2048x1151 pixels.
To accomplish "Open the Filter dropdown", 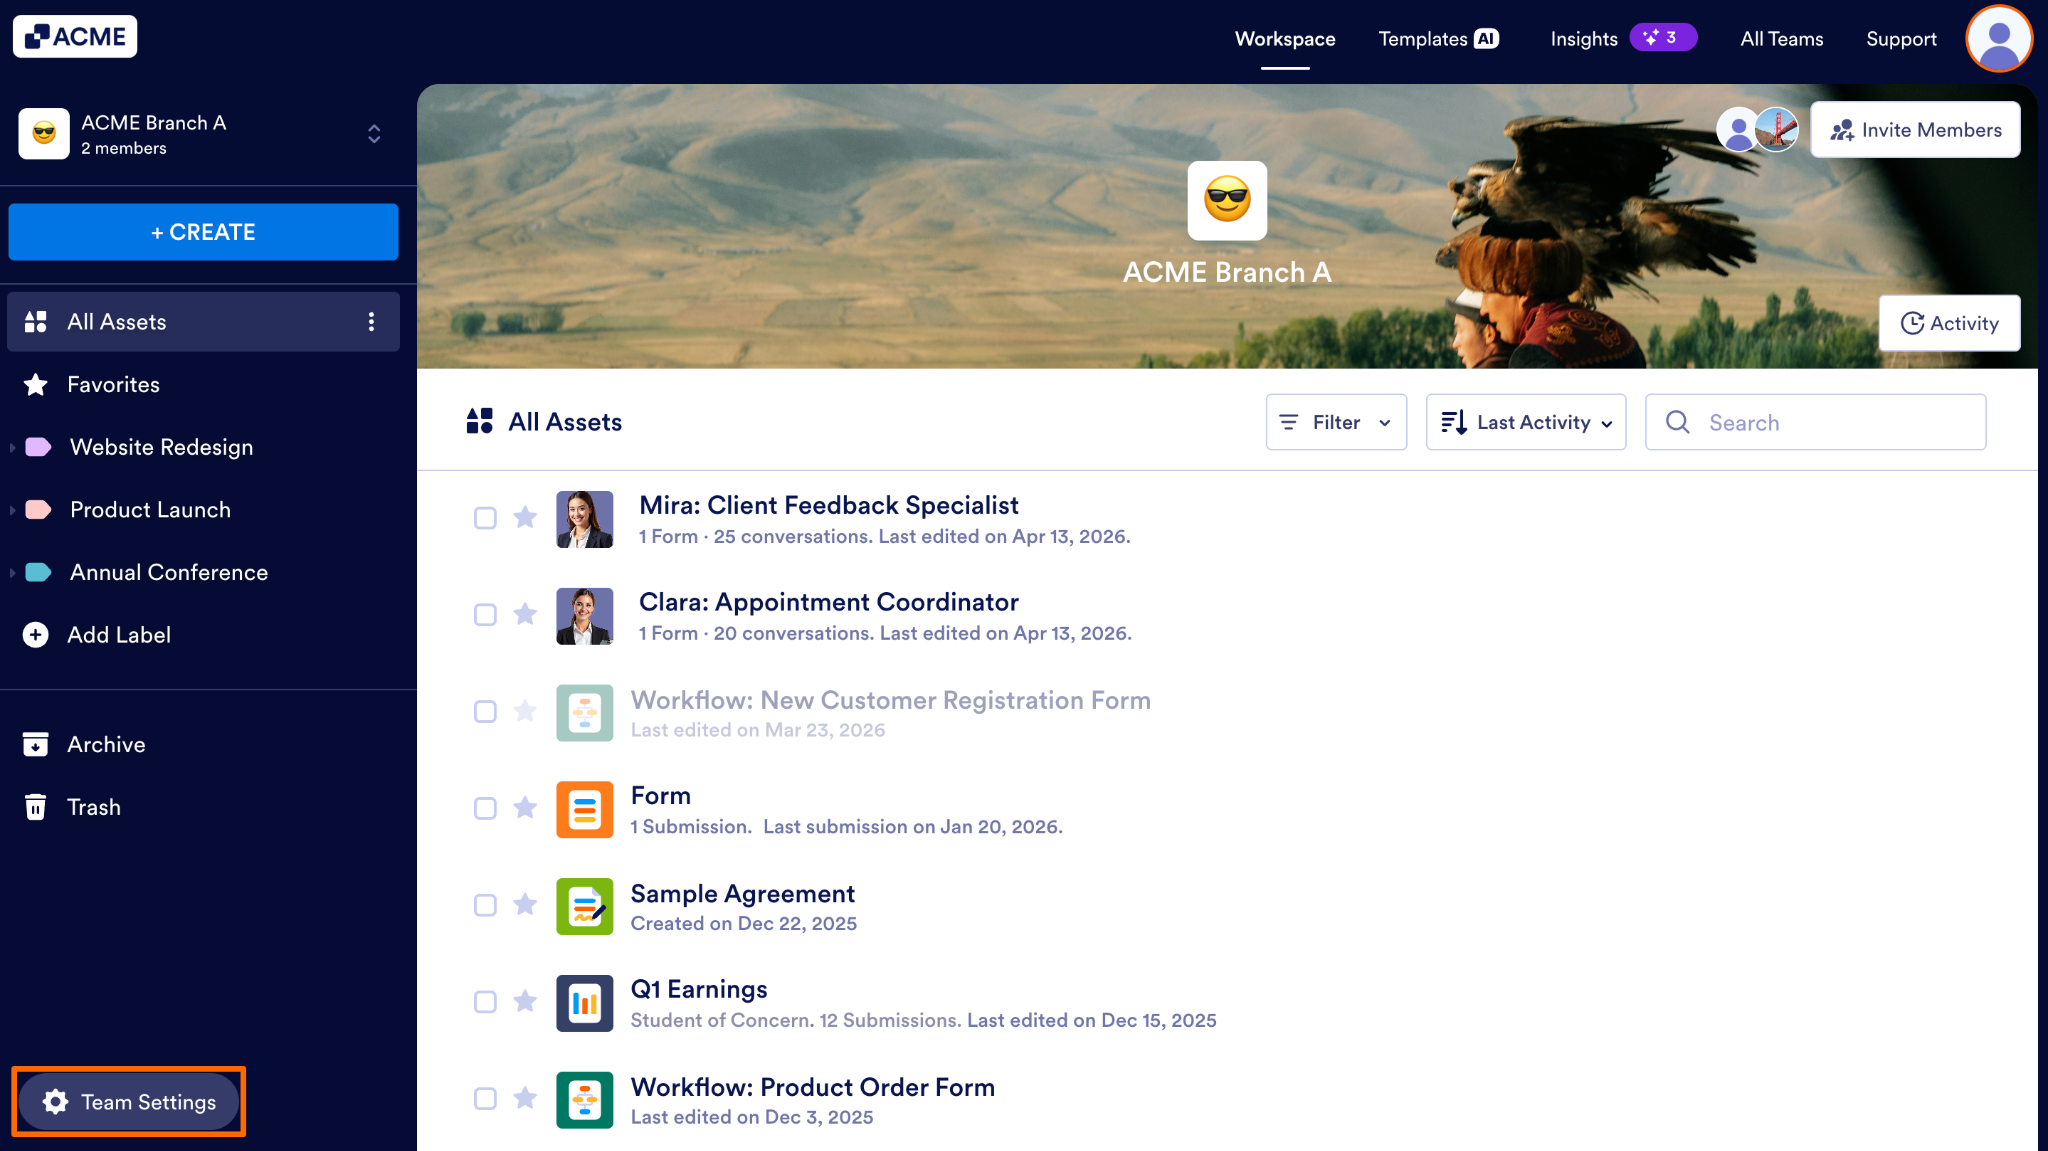I will point(1336,422).
